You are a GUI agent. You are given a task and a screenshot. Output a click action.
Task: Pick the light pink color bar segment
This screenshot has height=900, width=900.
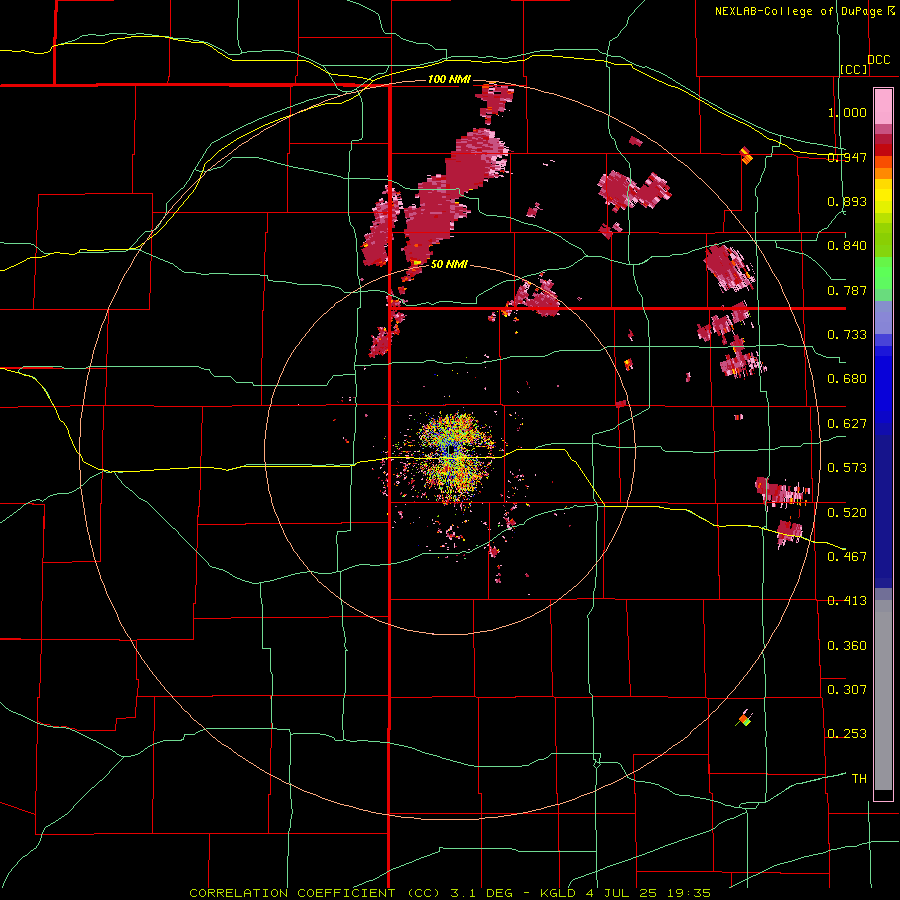883,106
